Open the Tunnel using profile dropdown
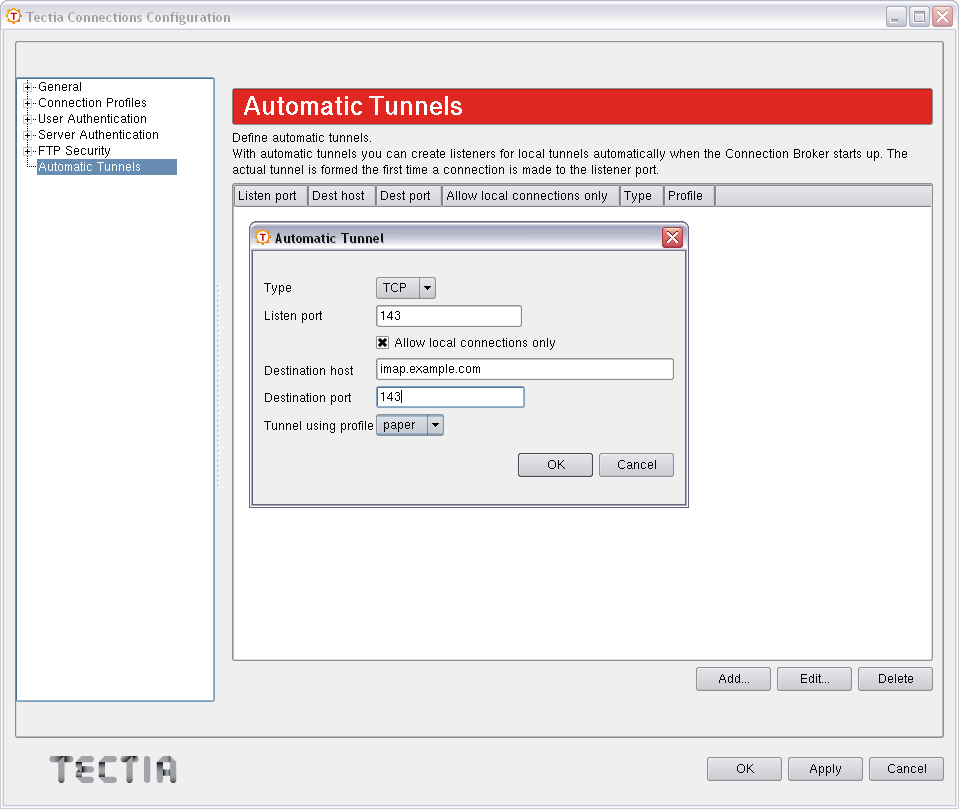This screenshot has width=959, height=809. coord(434,425)
